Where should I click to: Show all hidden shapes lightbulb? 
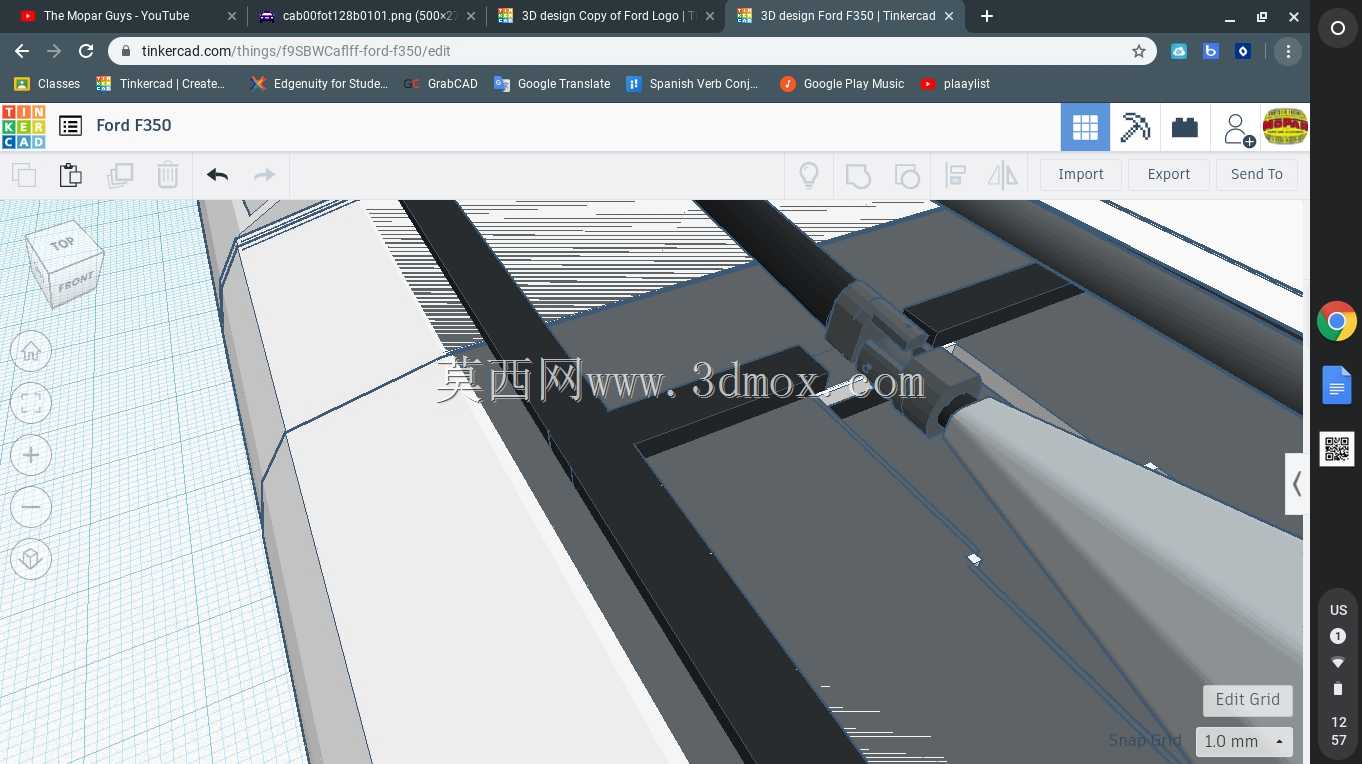coord(809,175)
